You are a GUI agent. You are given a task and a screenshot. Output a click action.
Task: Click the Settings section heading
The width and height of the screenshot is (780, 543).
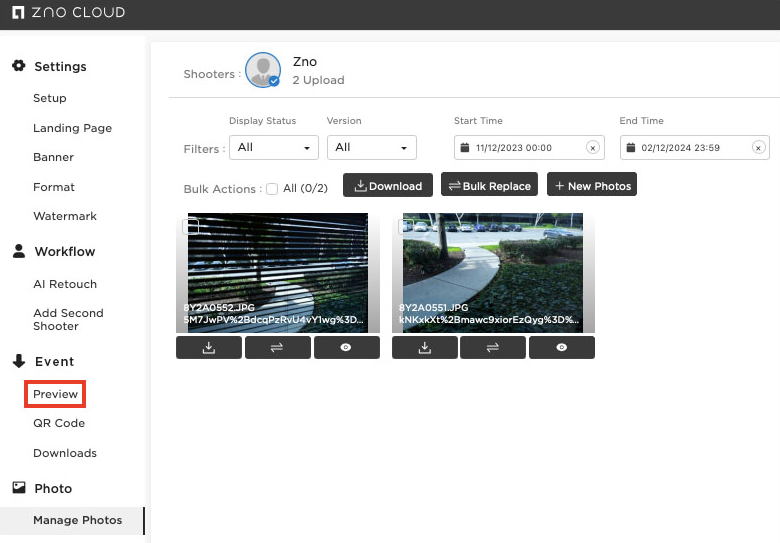60,66
